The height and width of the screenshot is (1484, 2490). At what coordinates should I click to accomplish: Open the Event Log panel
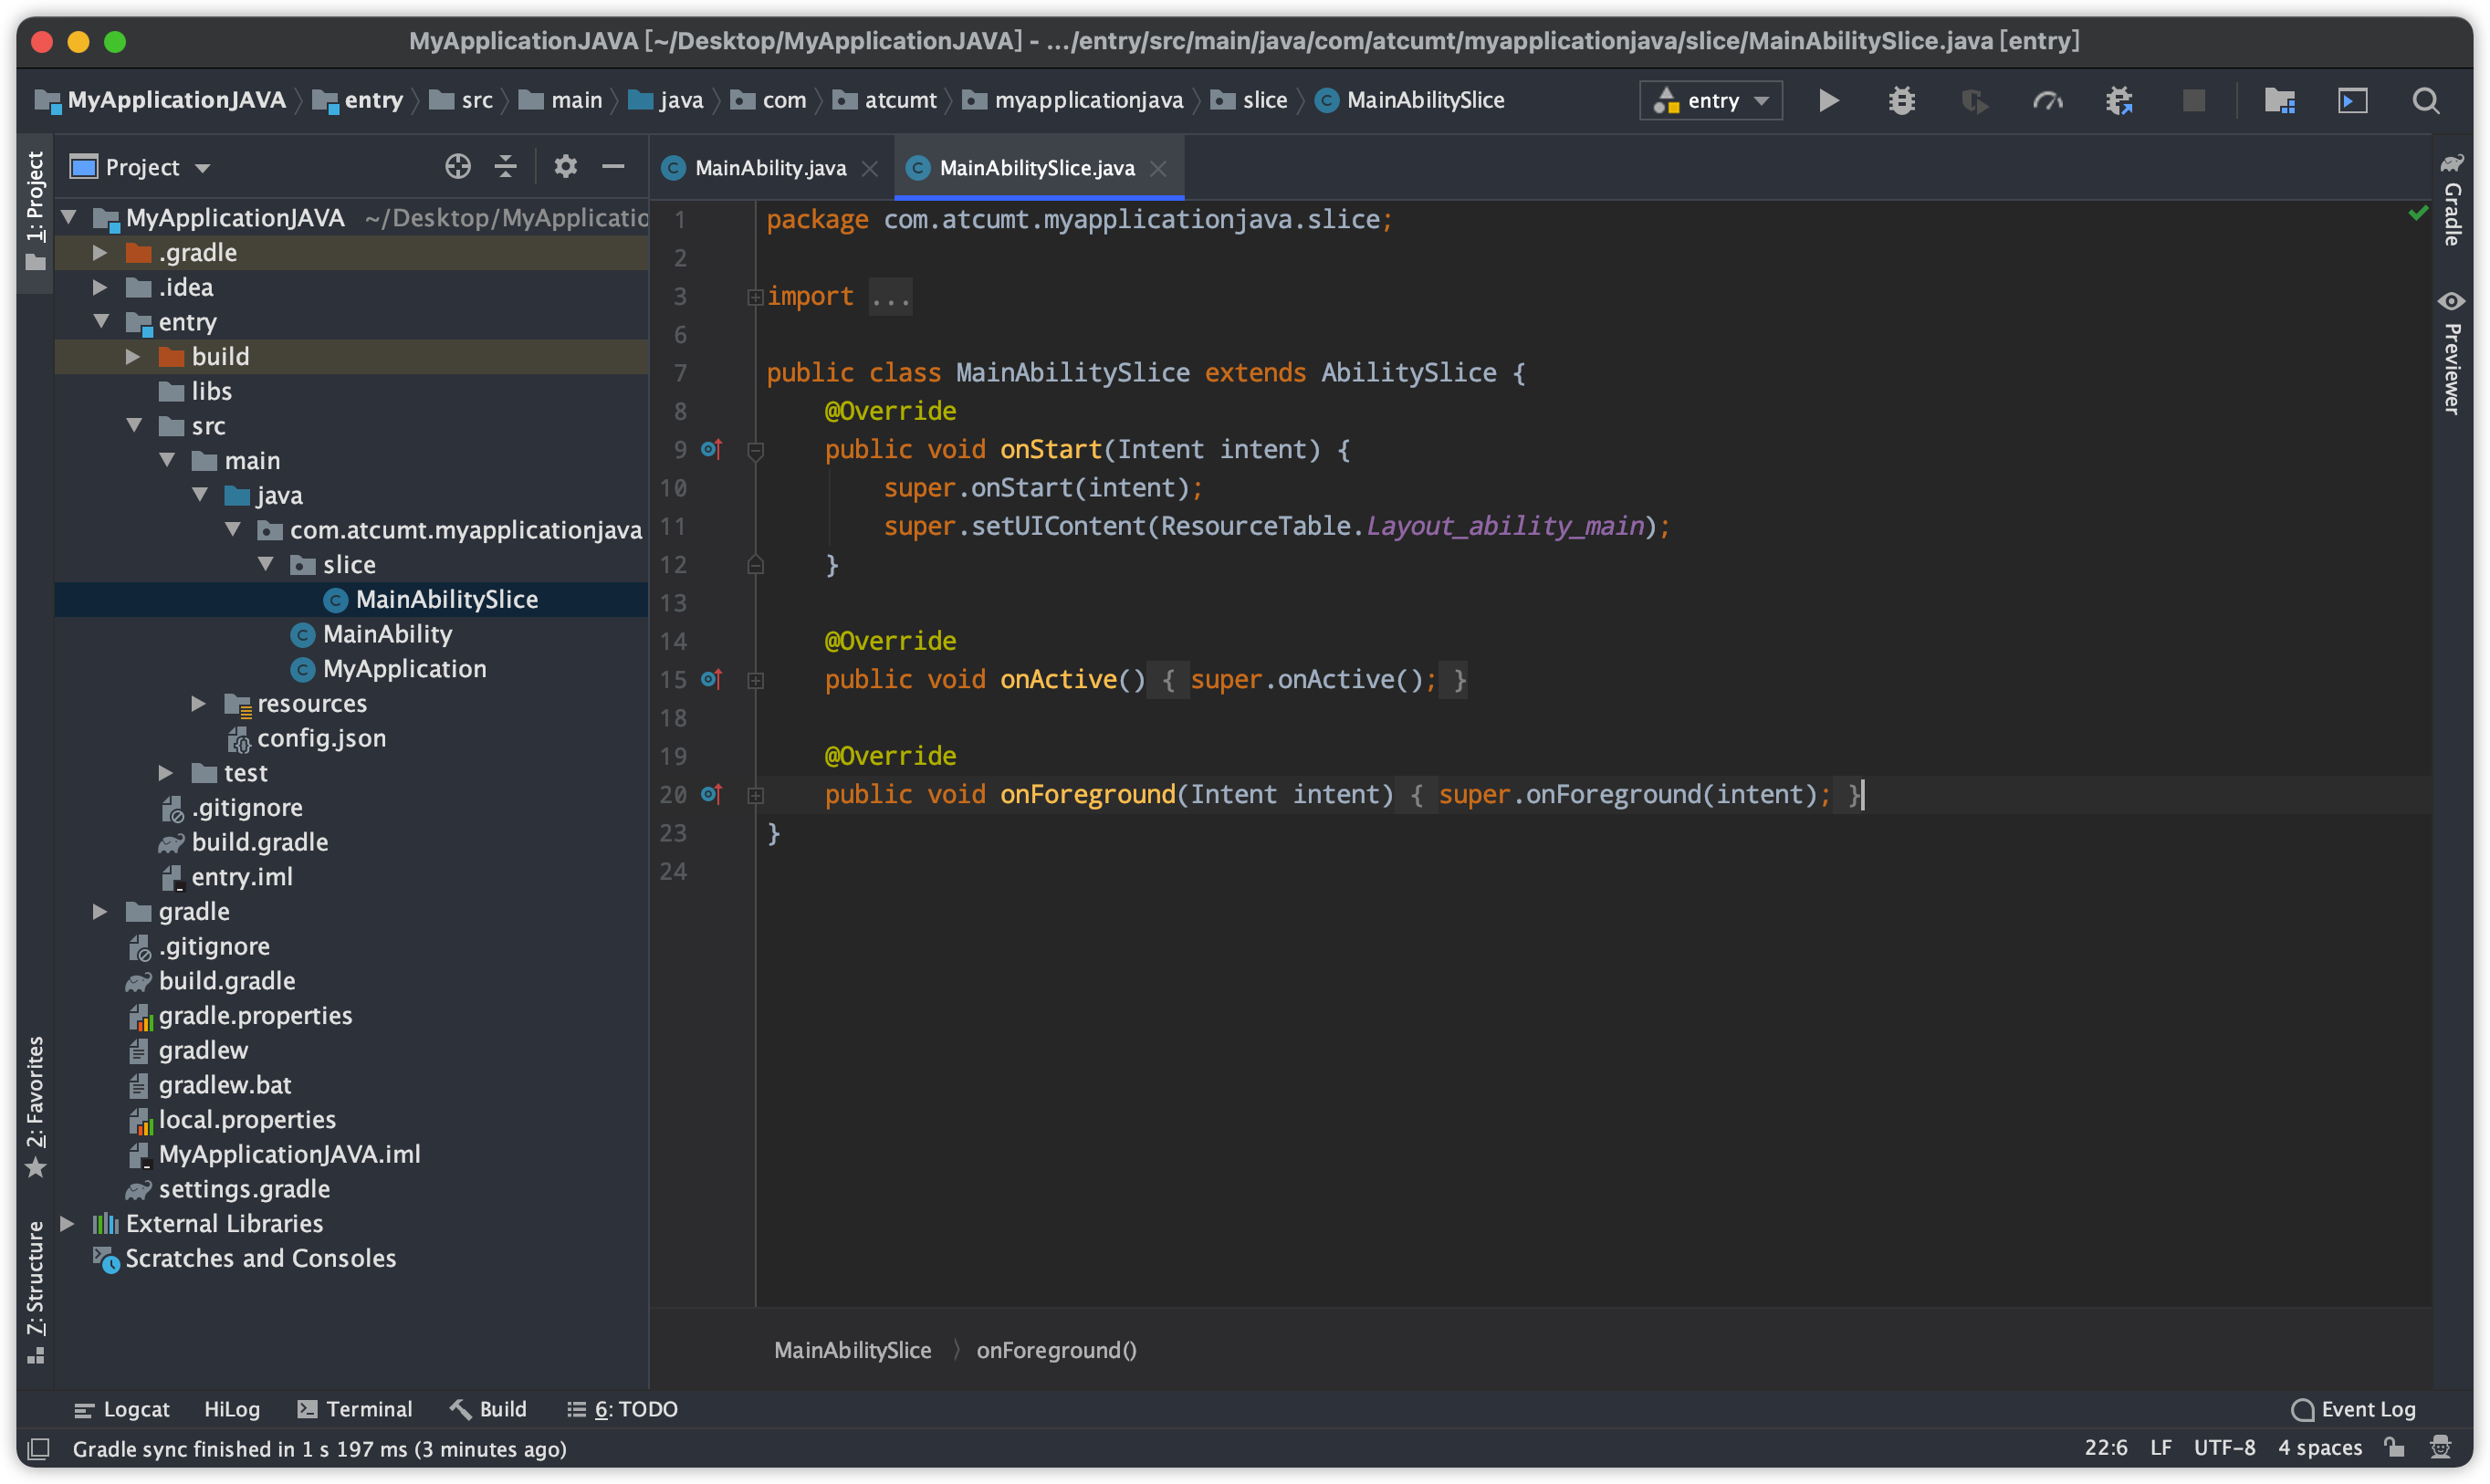[x=2352, y=1408]
